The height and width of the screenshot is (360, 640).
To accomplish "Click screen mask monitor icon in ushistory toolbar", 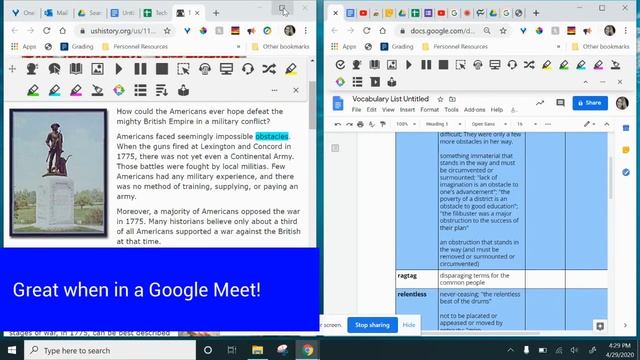I will (x=226, y=69).
